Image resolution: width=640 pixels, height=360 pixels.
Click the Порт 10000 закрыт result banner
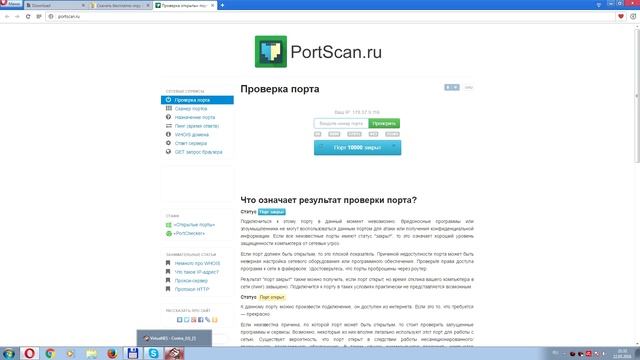[x=358, y=147]
